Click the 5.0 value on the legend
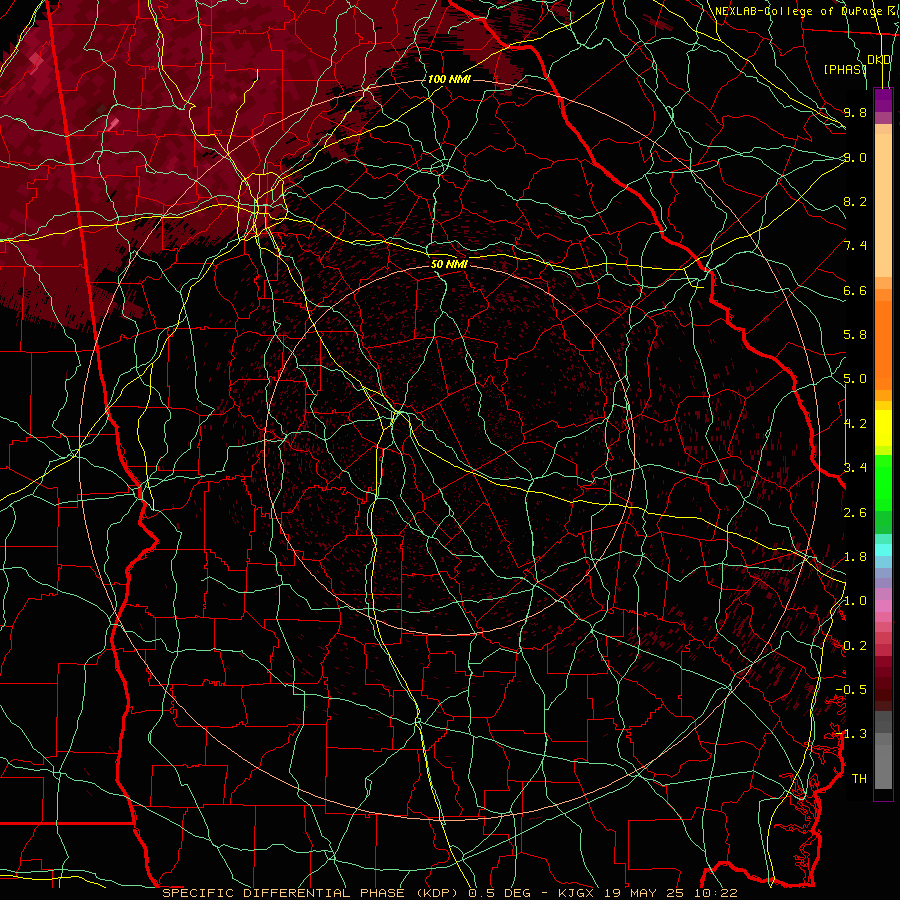Screen dimensions: 900x900 pos(855,379)
